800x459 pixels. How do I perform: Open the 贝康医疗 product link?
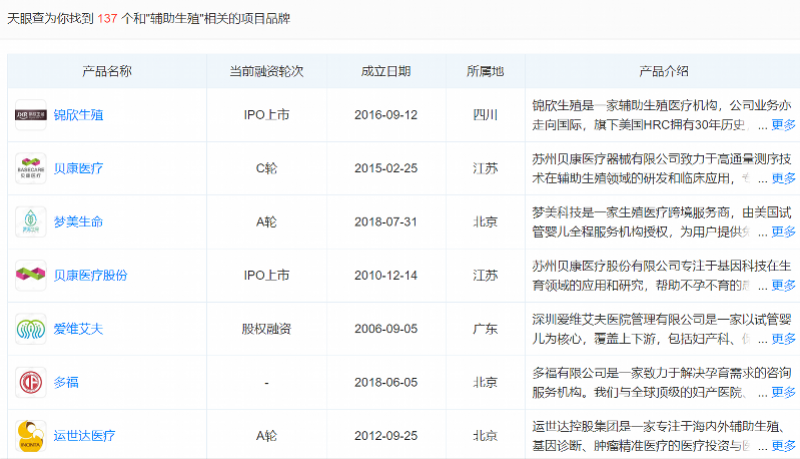coord(79,168)
